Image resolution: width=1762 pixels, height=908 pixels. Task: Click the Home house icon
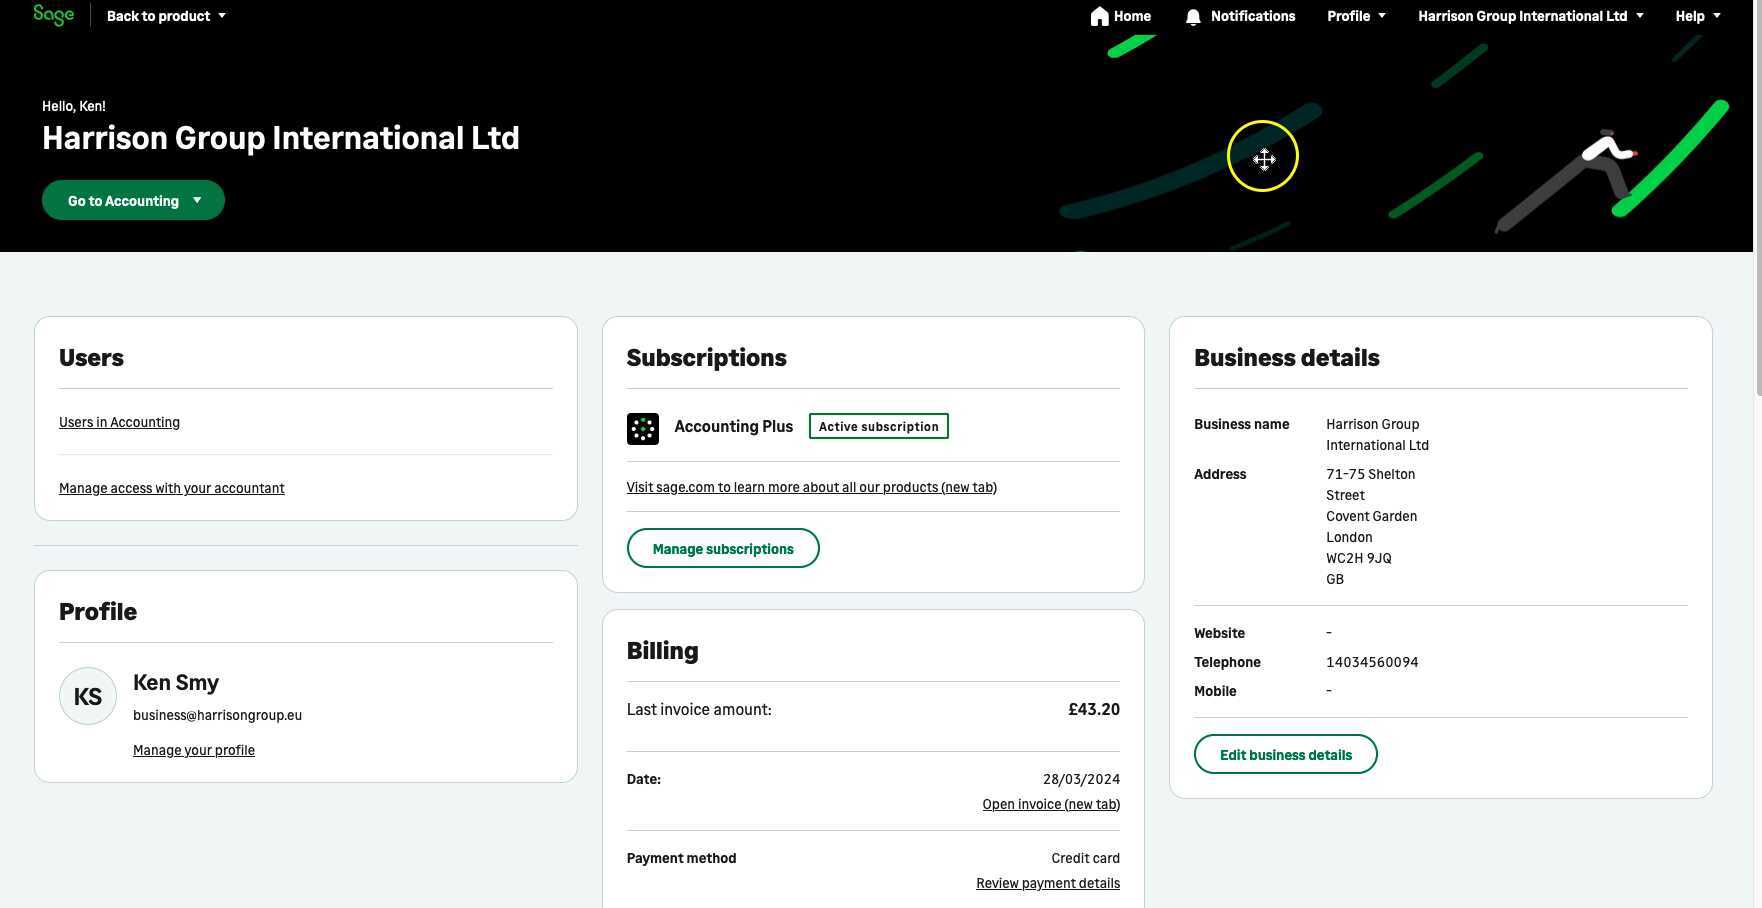1100,16
